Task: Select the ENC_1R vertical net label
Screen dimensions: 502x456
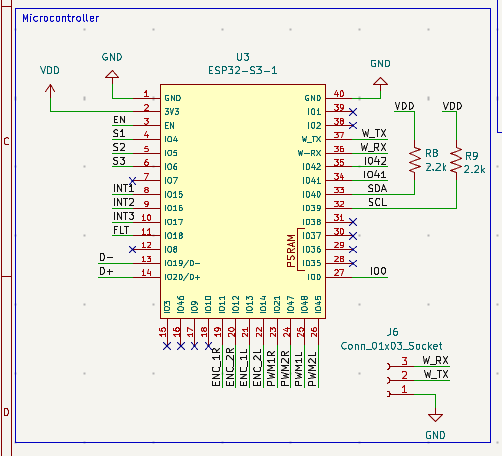Action: tap(216, 367)
